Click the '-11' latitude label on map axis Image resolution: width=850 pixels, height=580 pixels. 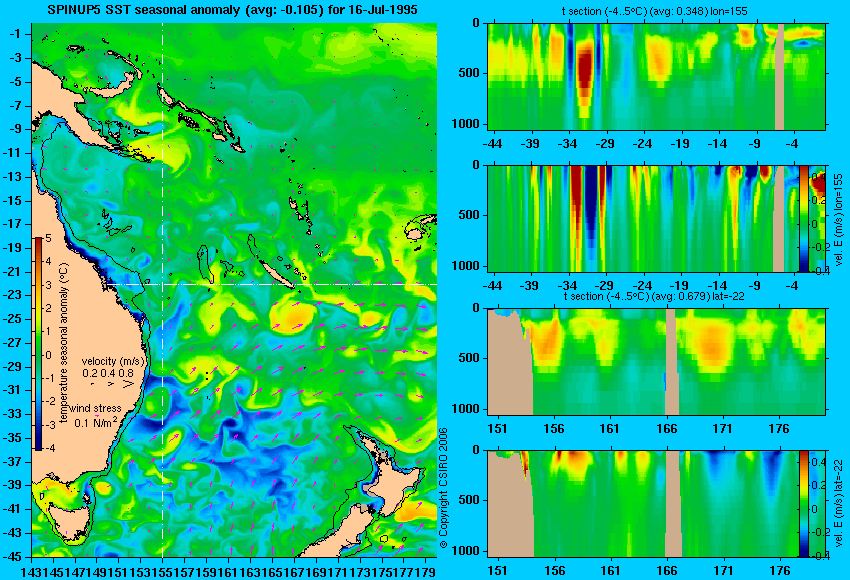(x=13, y=153)
